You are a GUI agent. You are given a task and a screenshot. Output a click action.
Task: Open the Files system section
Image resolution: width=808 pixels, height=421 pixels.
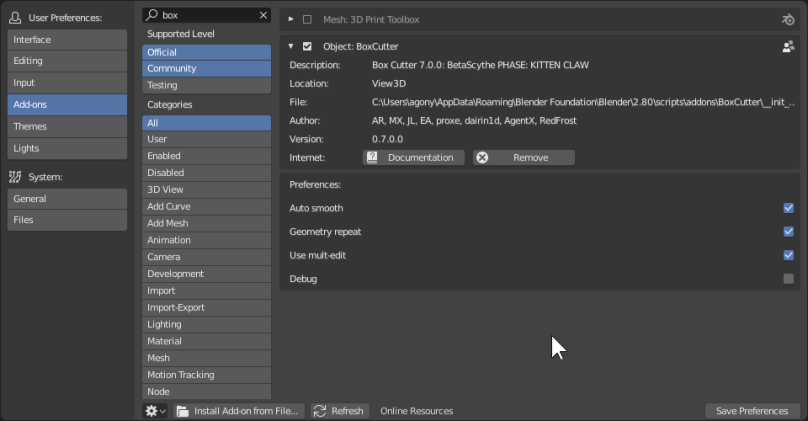[67, 220]
